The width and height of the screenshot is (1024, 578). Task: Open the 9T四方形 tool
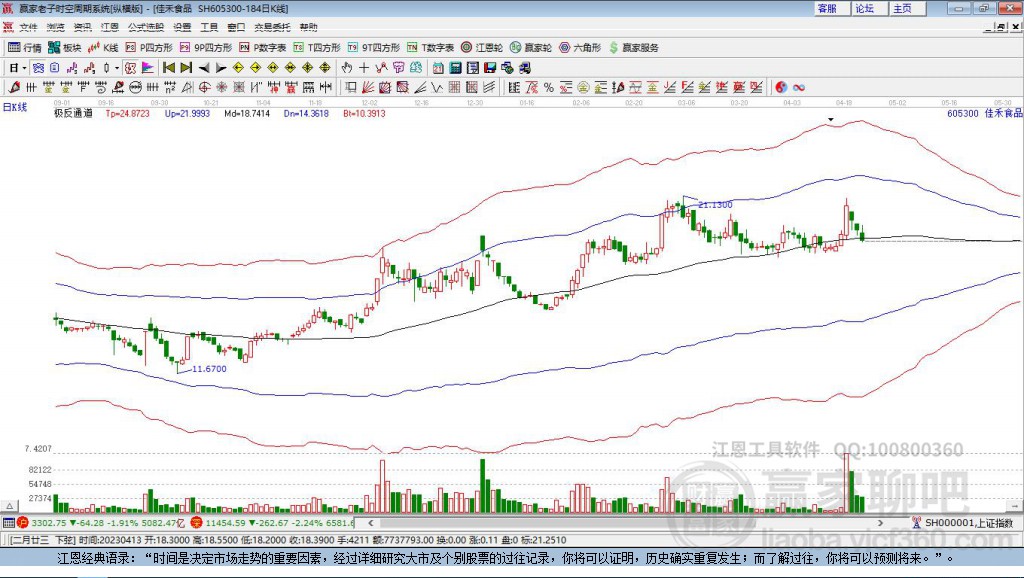click(x=374, y=48)
